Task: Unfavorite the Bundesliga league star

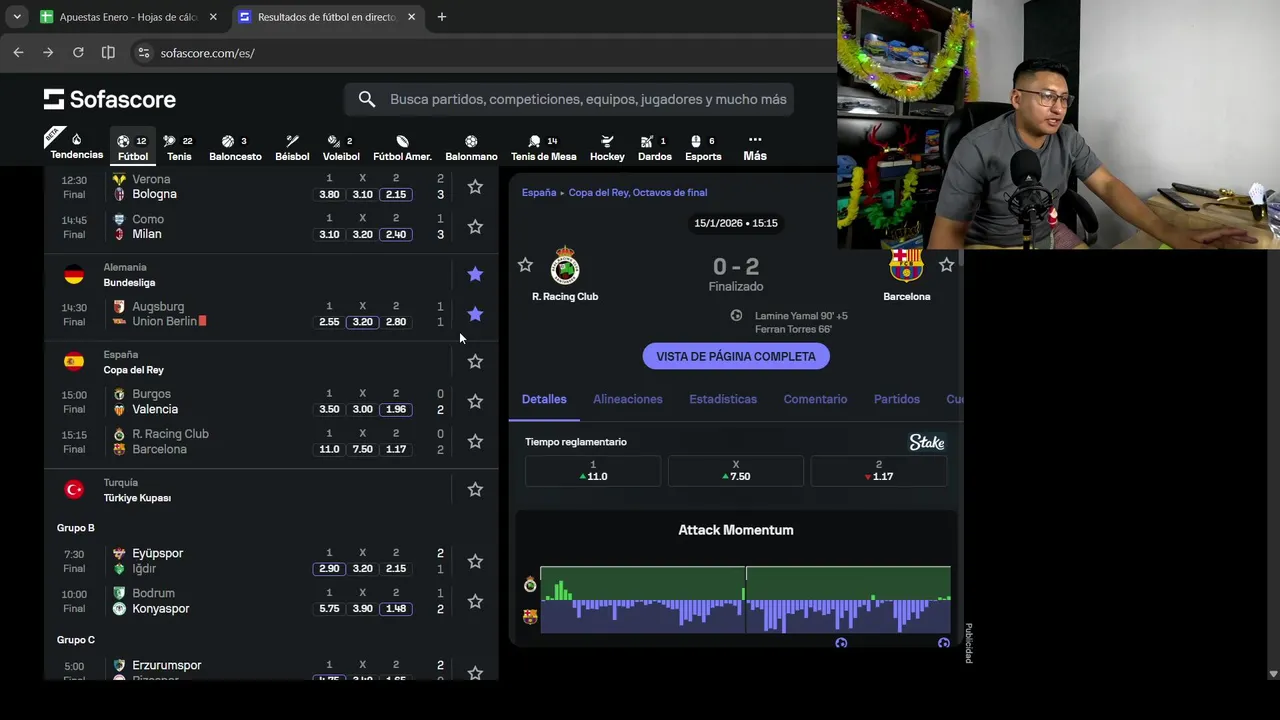Action: [475, 274]
